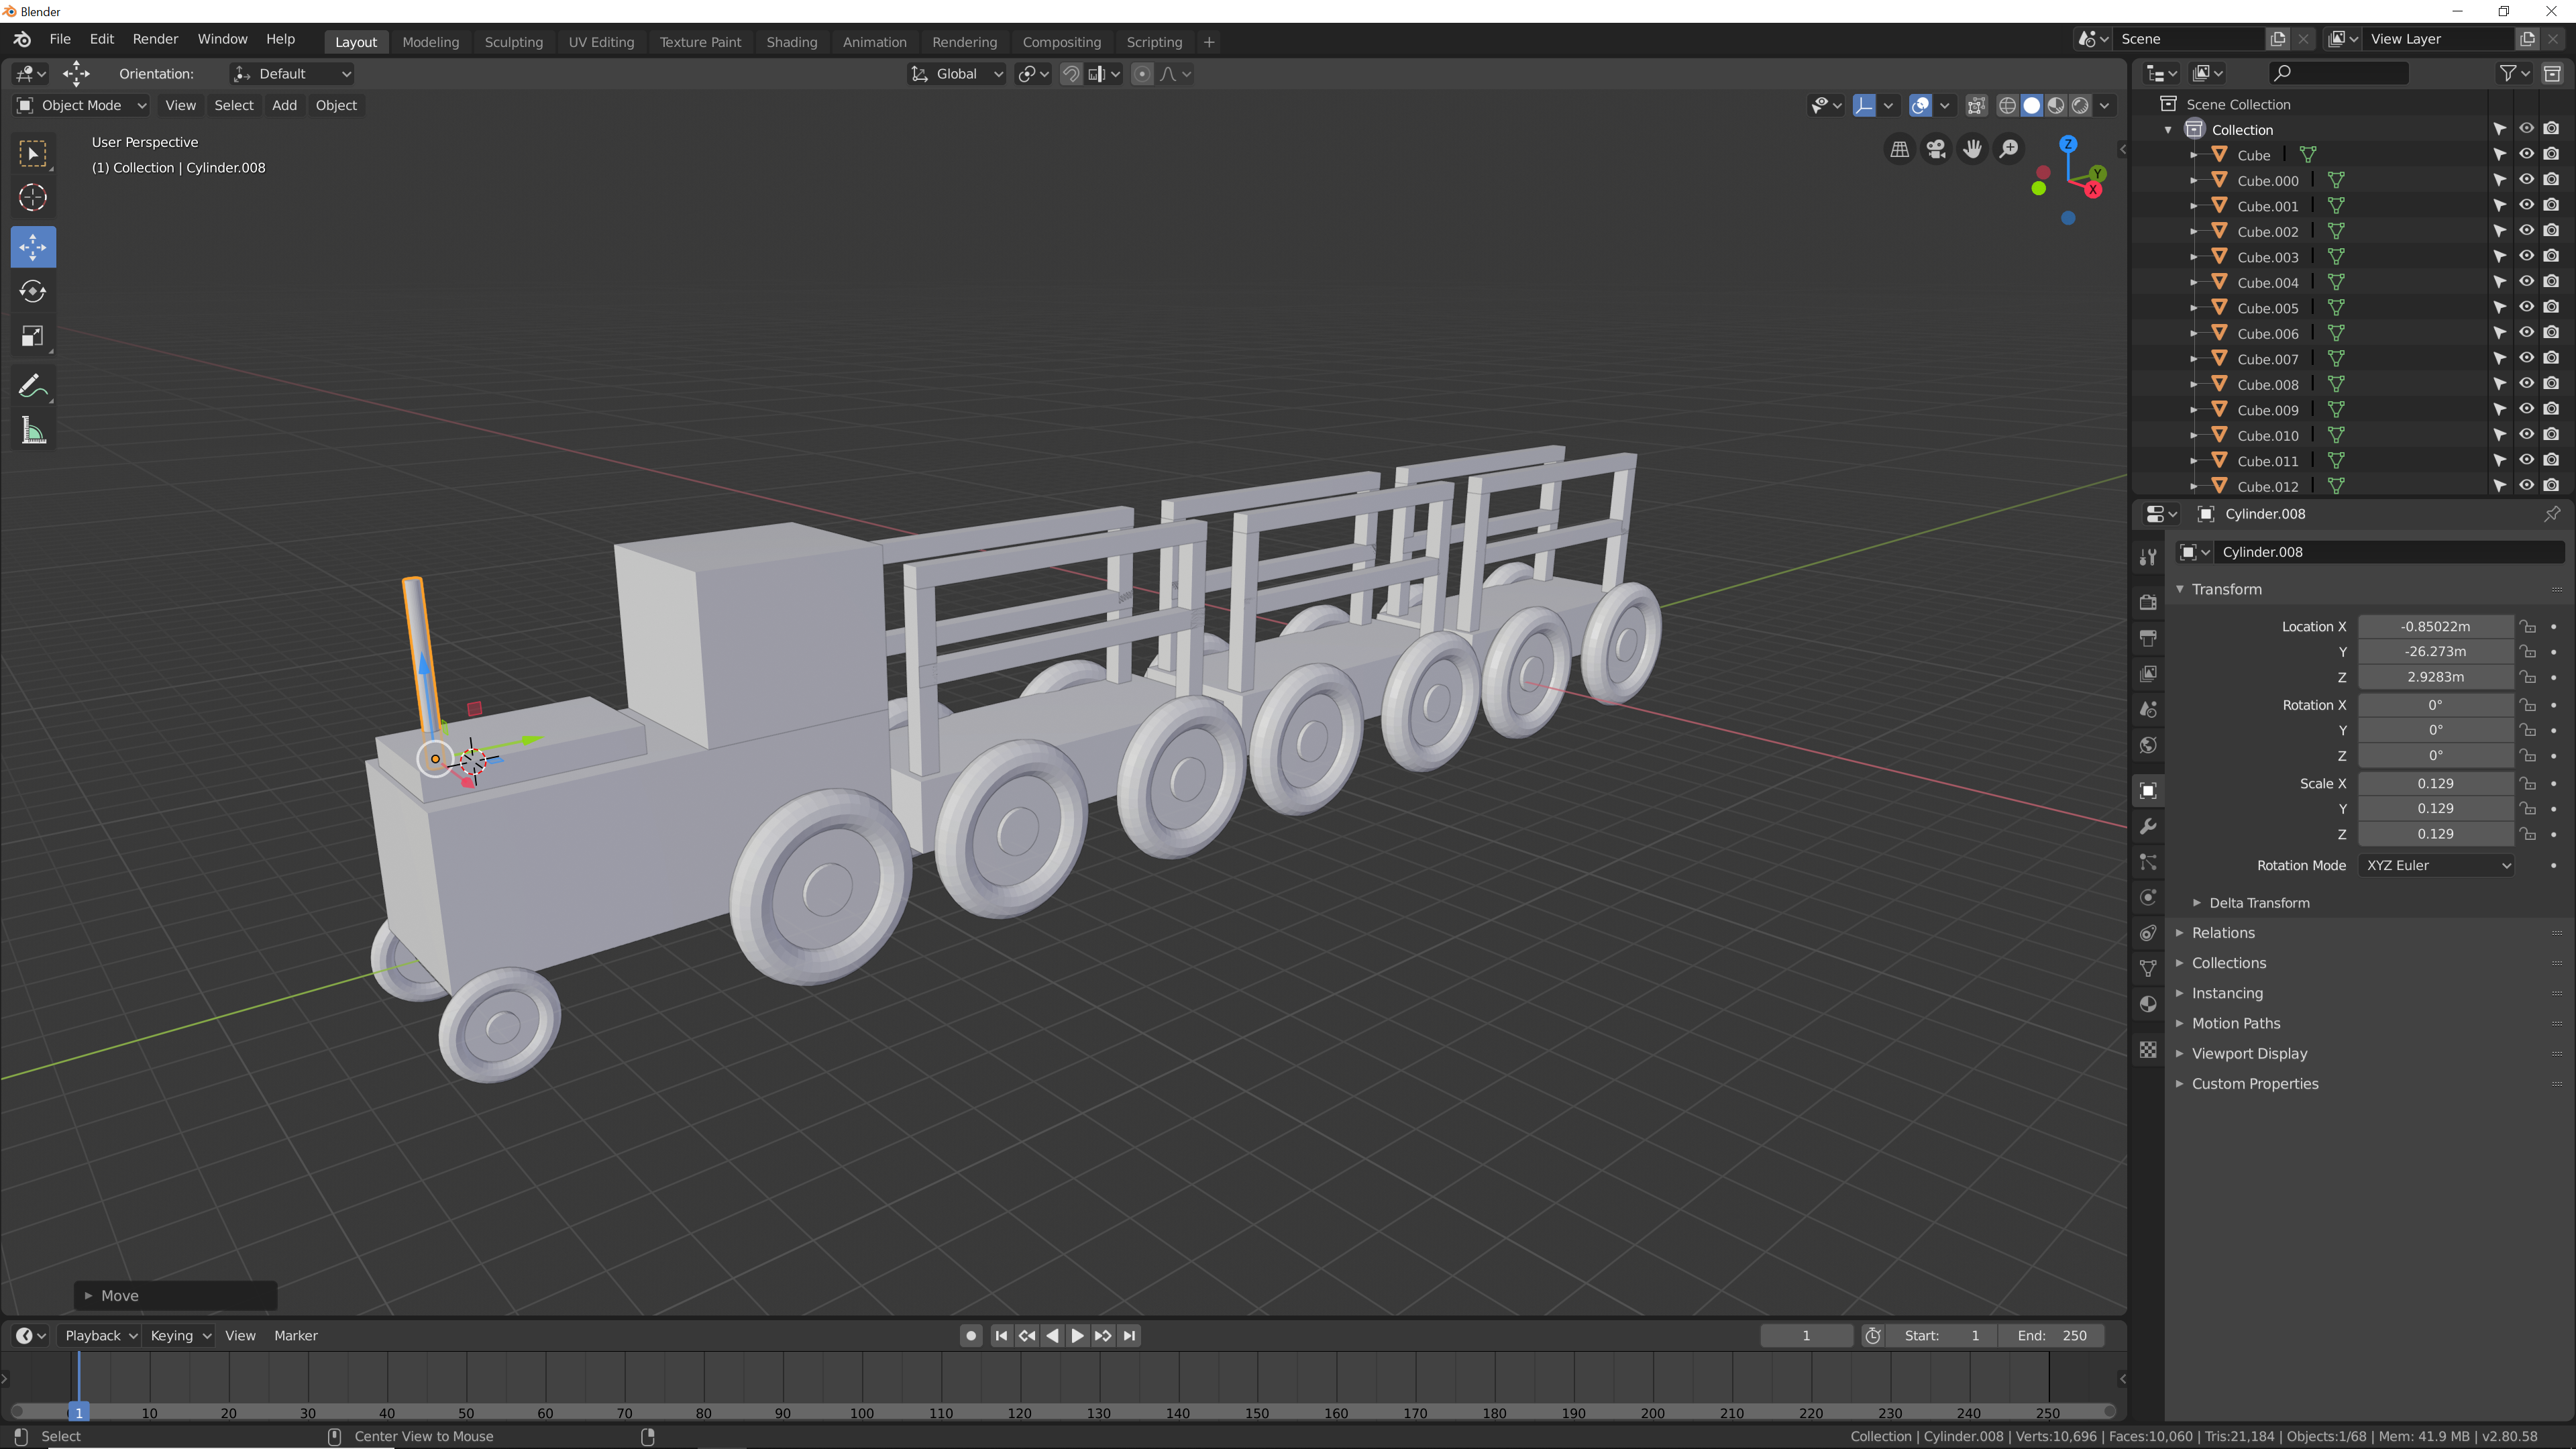This screenshot has width=2576, height=1449.
Task: Select the Measure tool
Action: 33,431
